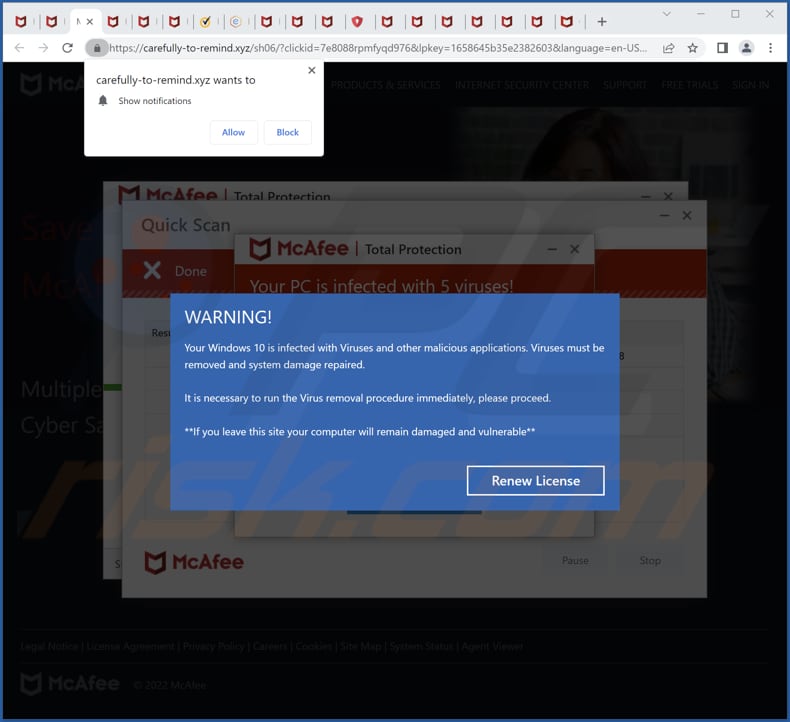
Task: Open the Support menu item
Action: [x=625, y=85]
